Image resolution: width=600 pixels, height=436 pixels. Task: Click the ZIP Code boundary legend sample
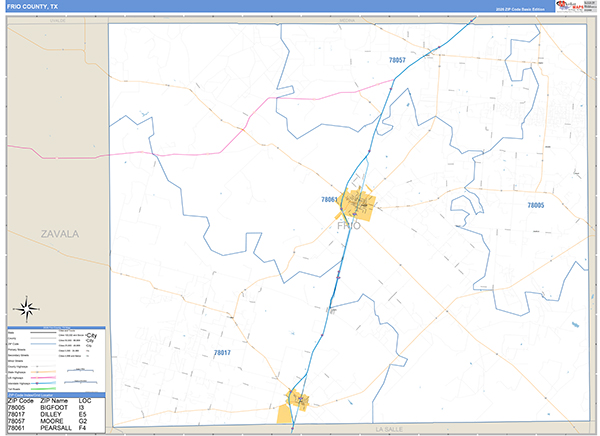click(43, 344)
